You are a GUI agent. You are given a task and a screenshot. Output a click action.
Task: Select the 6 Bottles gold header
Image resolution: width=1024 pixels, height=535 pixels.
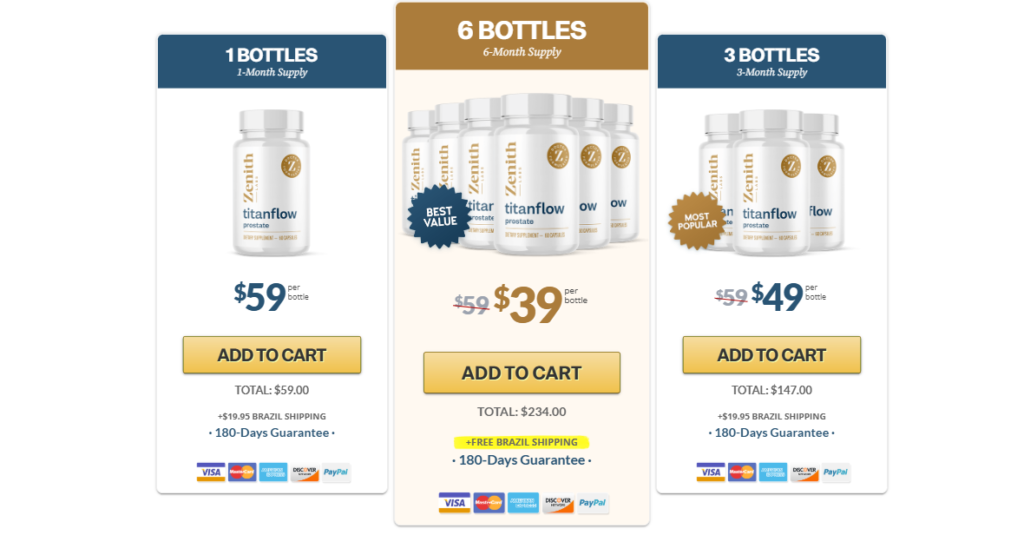[x=522, y=37]
